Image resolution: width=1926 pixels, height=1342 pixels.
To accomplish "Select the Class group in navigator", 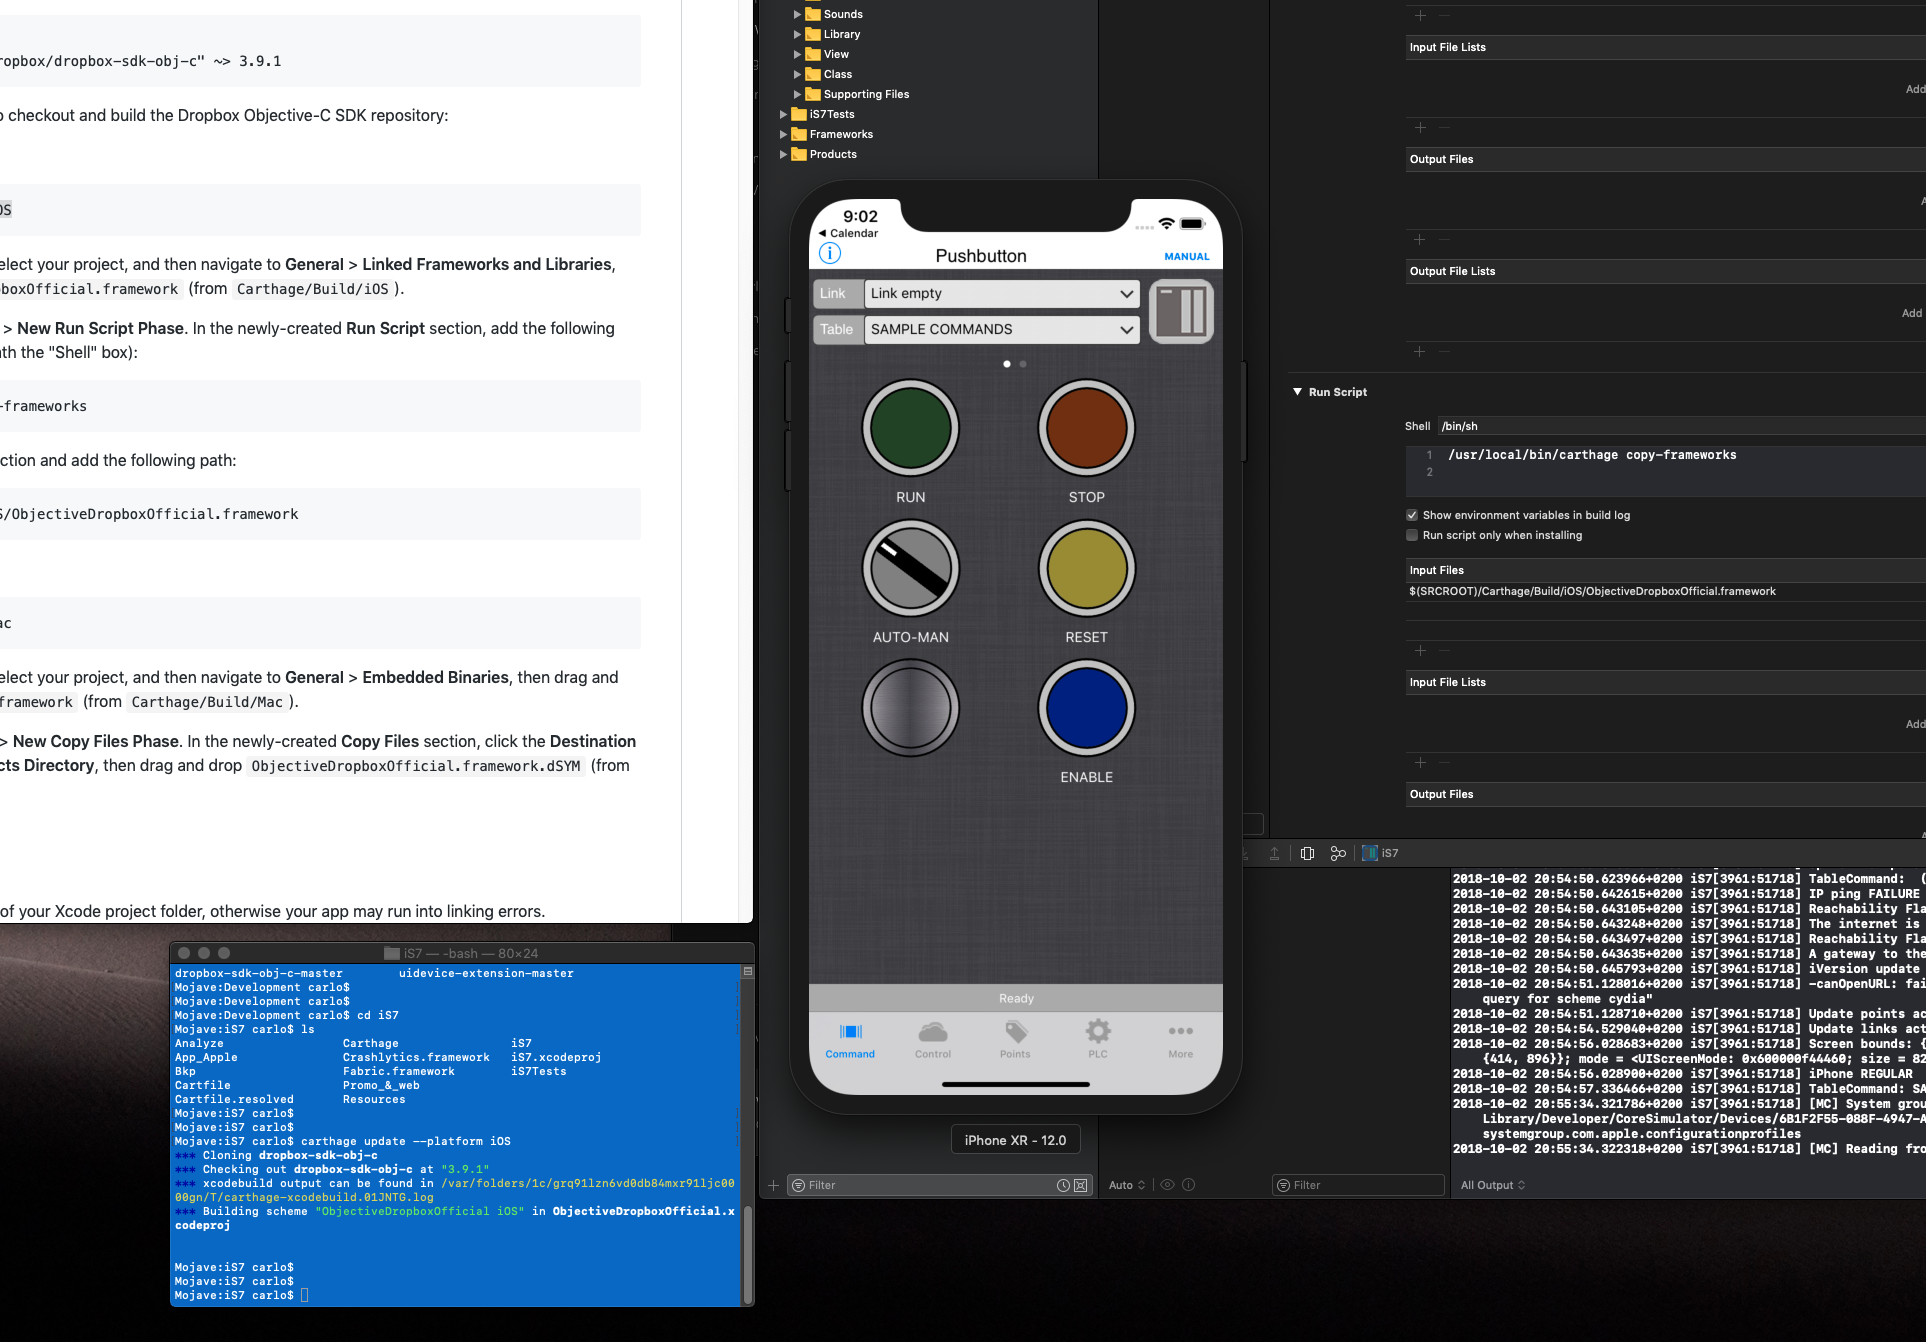I will click(838, 74).
